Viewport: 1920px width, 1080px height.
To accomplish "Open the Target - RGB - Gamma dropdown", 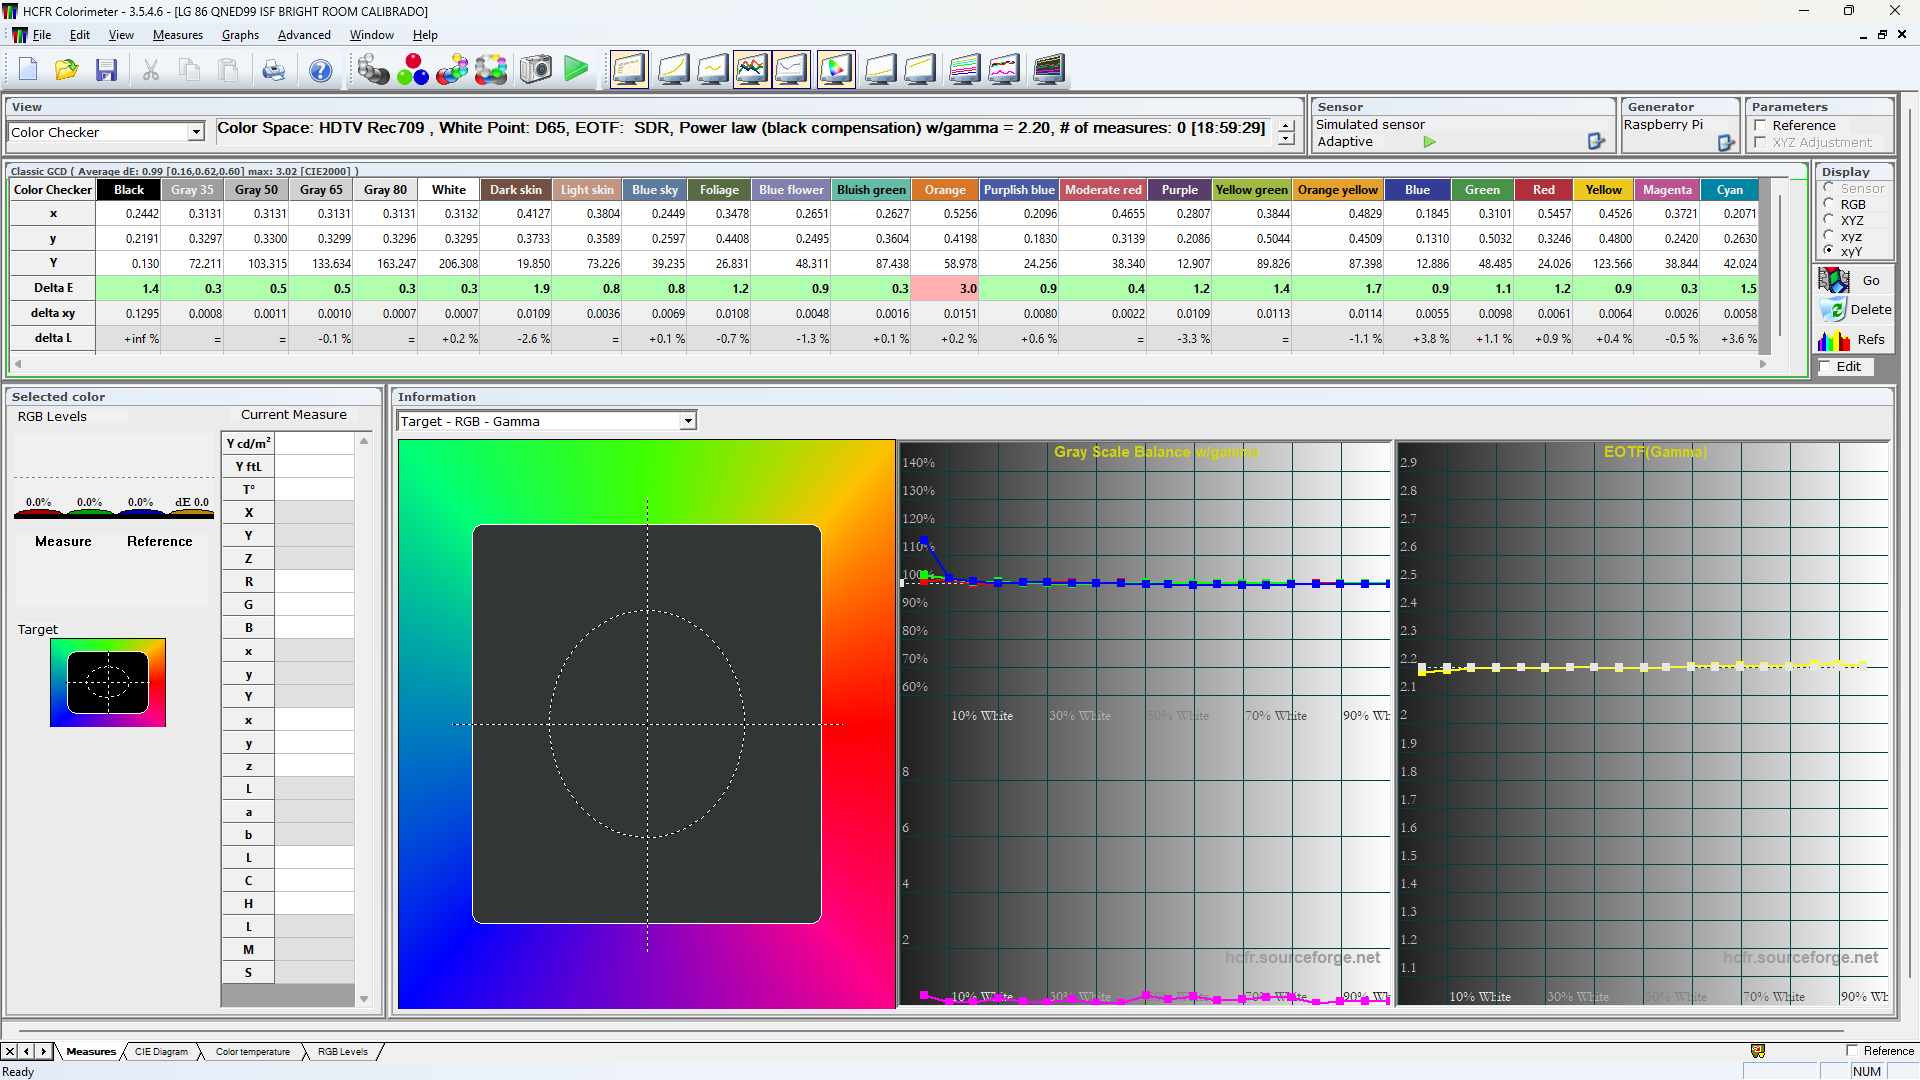I will point(688,421).
